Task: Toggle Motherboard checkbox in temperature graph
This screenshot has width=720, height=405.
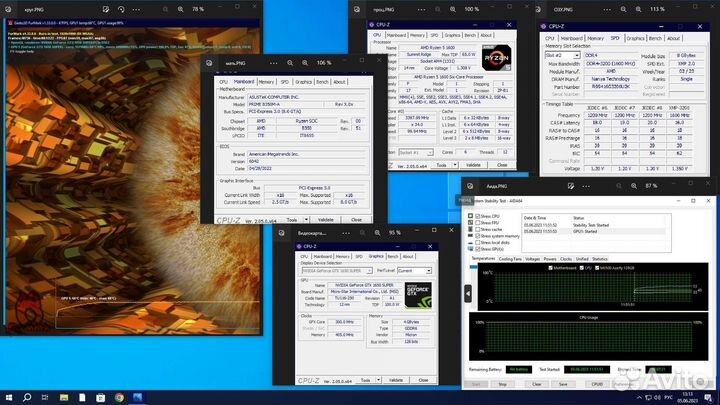Action: (x=550, y=268)
